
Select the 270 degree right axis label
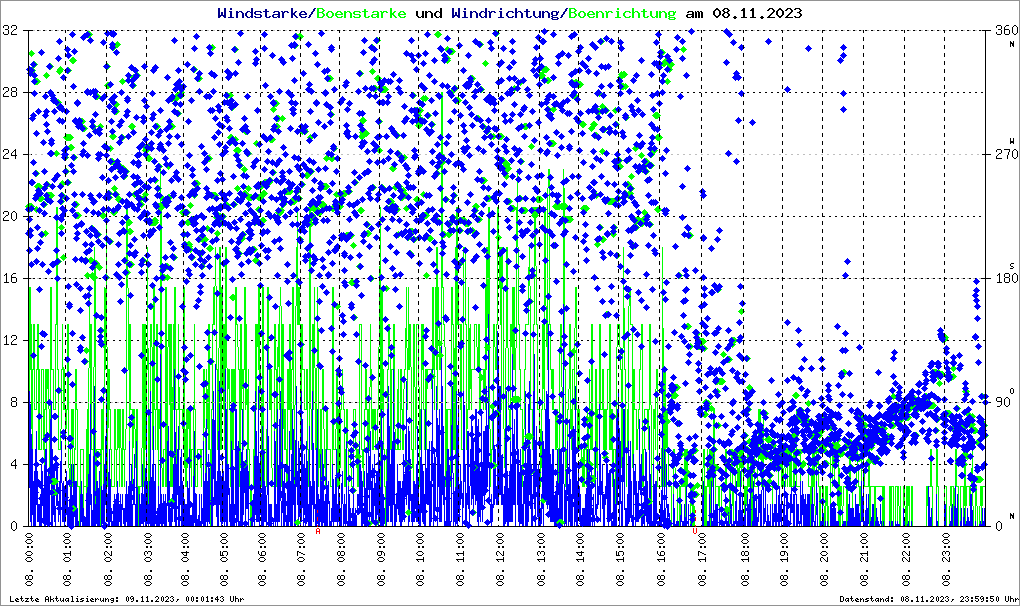coord(1003,155)
